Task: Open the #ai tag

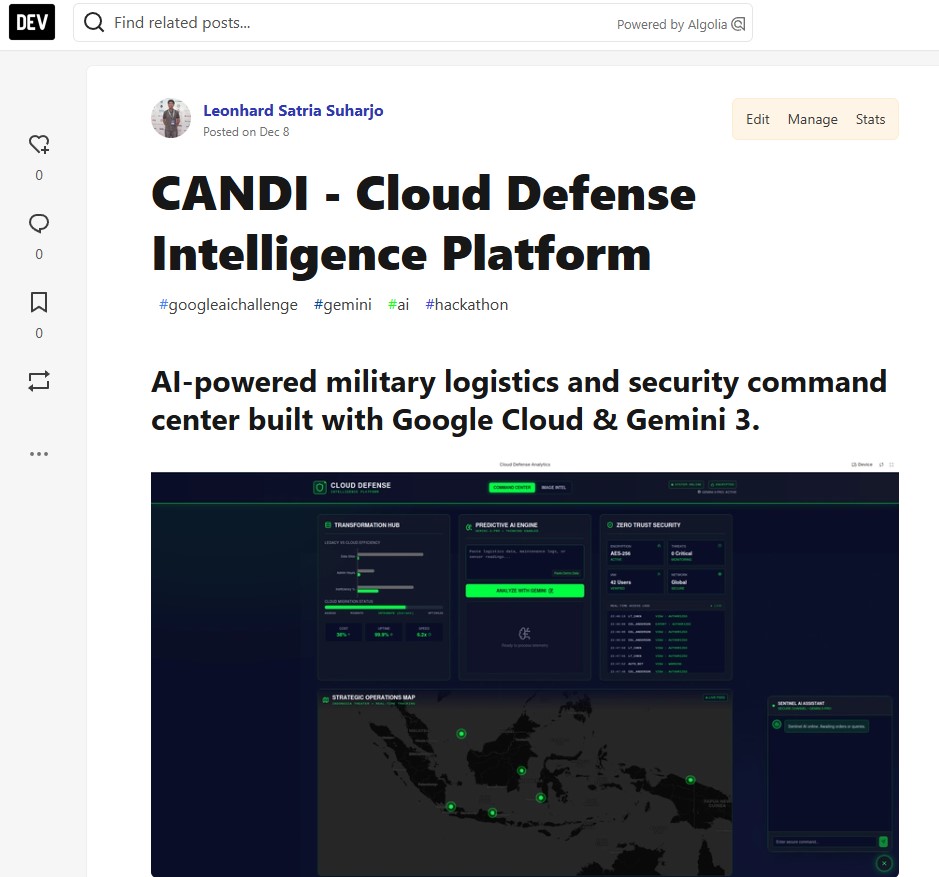Action: [x=398, y=305]
